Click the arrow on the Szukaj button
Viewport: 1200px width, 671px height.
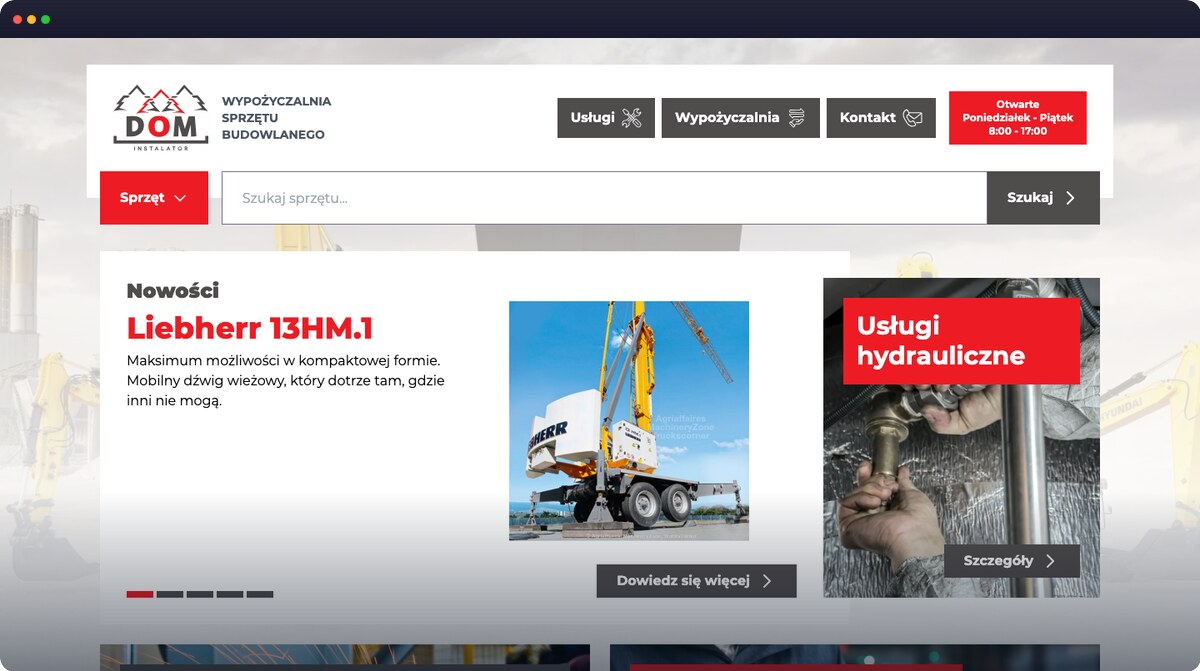1070,198
